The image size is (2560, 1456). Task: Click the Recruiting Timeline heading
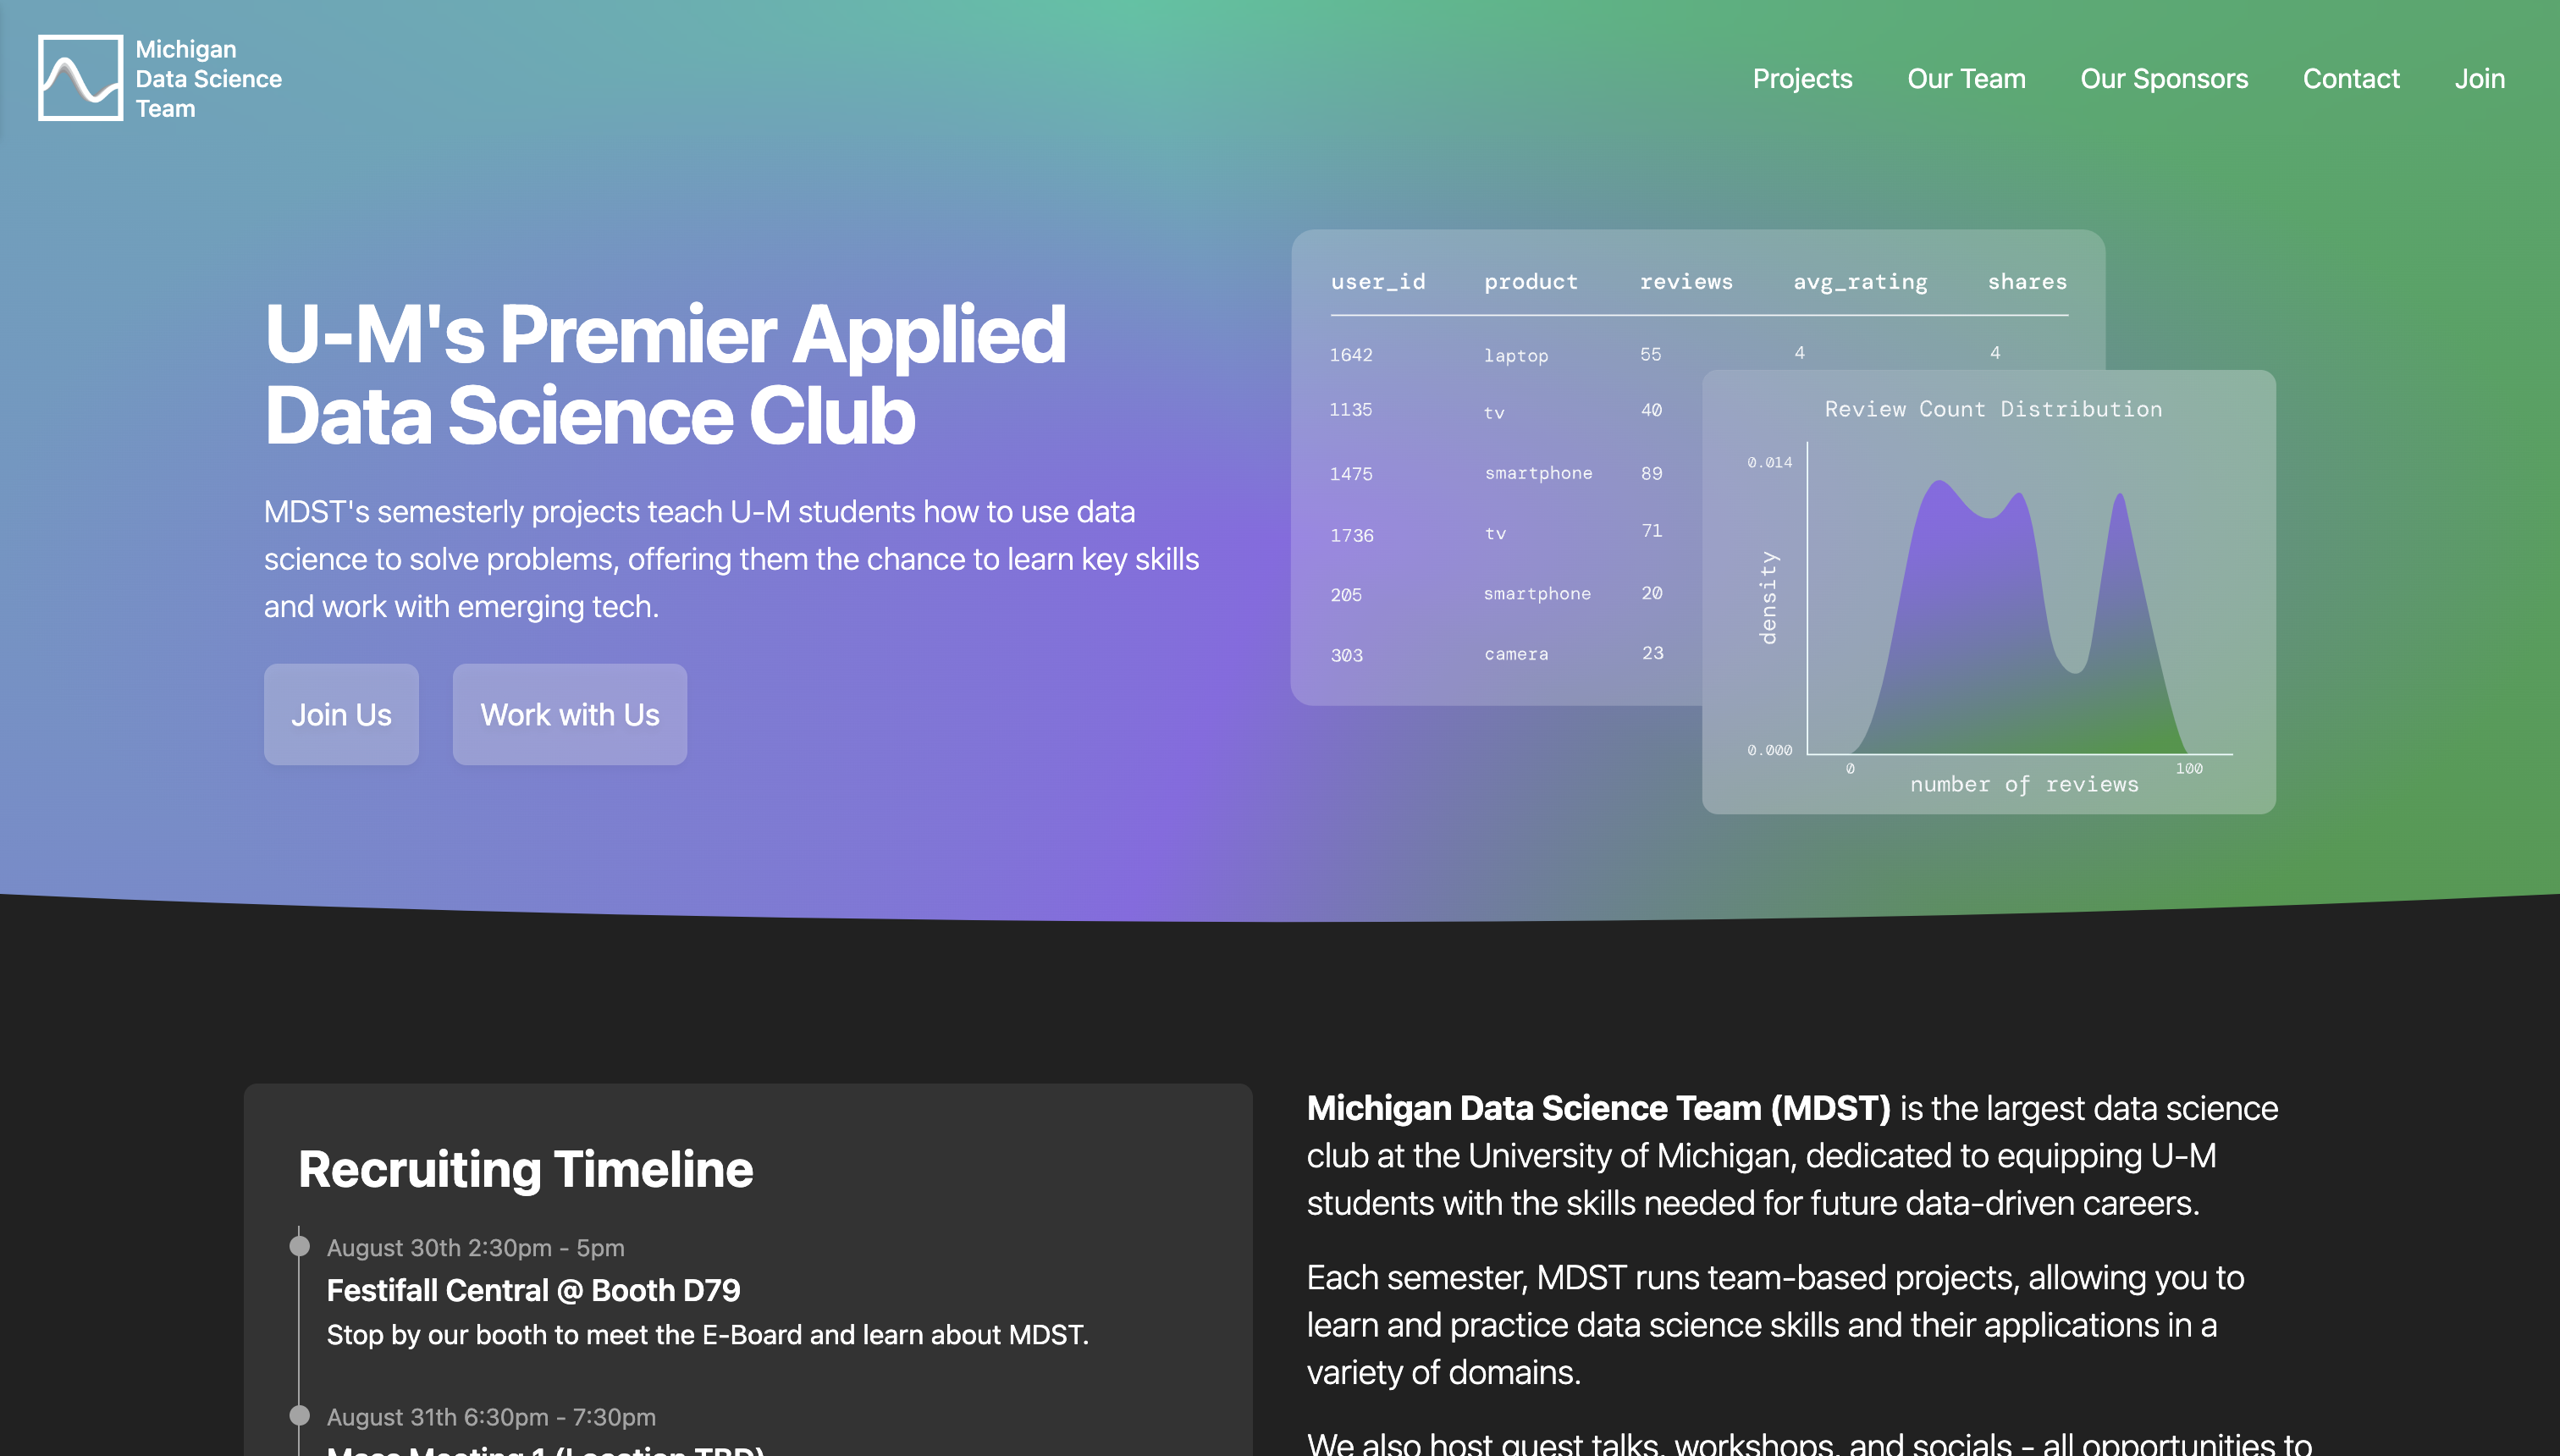point(525,1169)
